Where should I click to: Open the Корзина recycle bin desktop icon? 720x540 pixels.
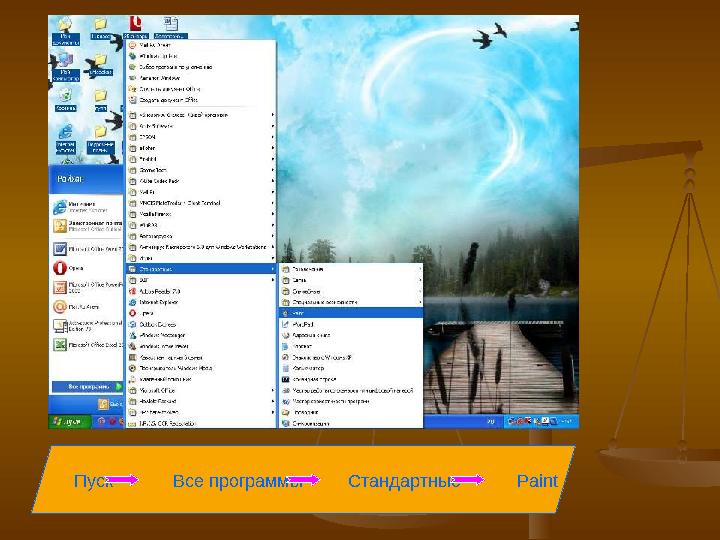(66, 100)
